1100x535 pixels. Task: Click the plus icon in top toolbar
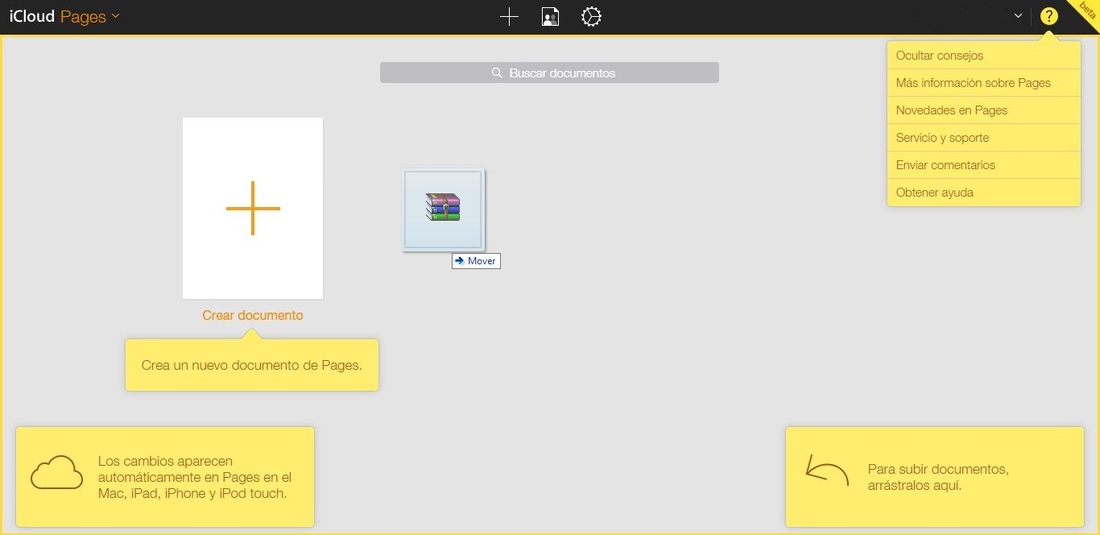pyautogui.click(x=509, y=17)
